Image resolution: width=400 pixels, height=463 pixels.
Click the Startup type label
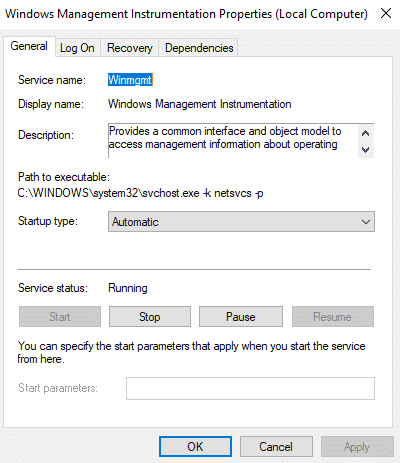48,221
